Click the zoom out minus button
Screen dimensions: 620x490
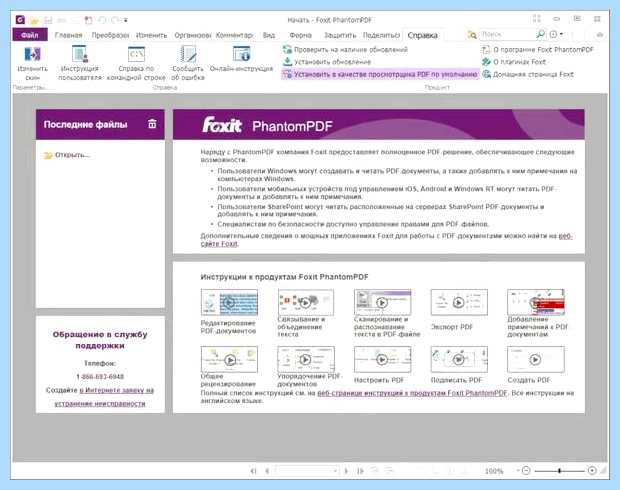tap(525, 470)
